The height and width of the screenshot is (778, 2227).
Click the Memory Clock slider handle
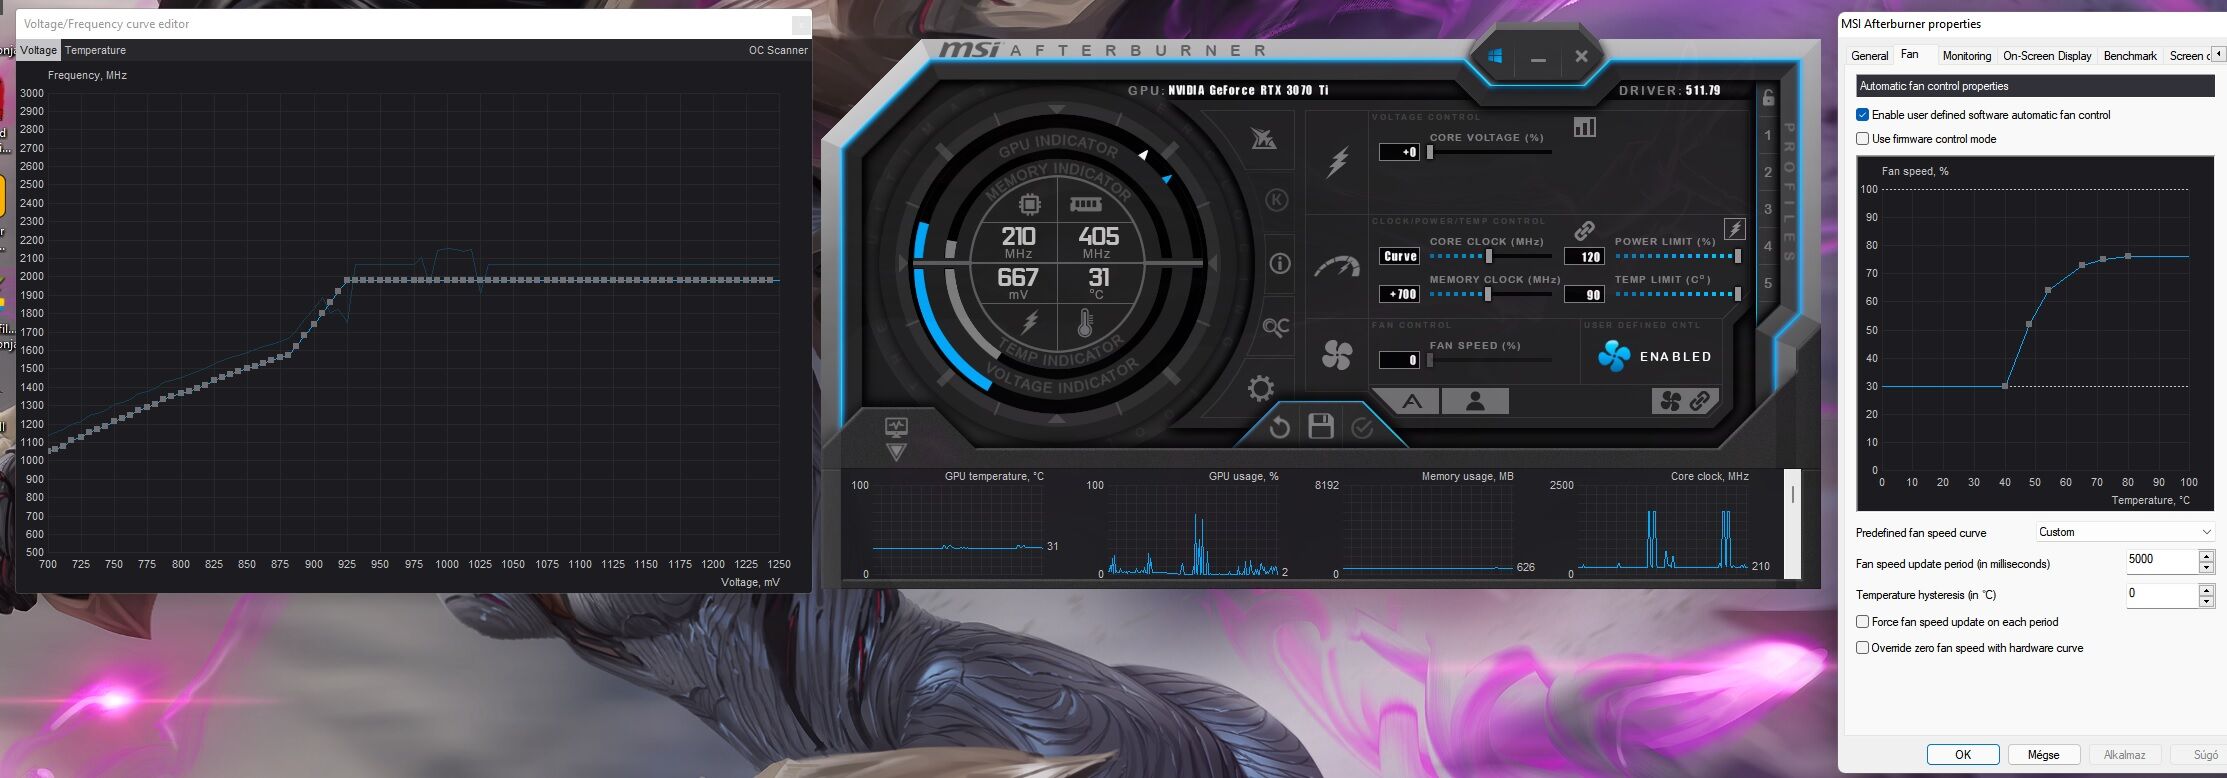[x=1489, y=294]
